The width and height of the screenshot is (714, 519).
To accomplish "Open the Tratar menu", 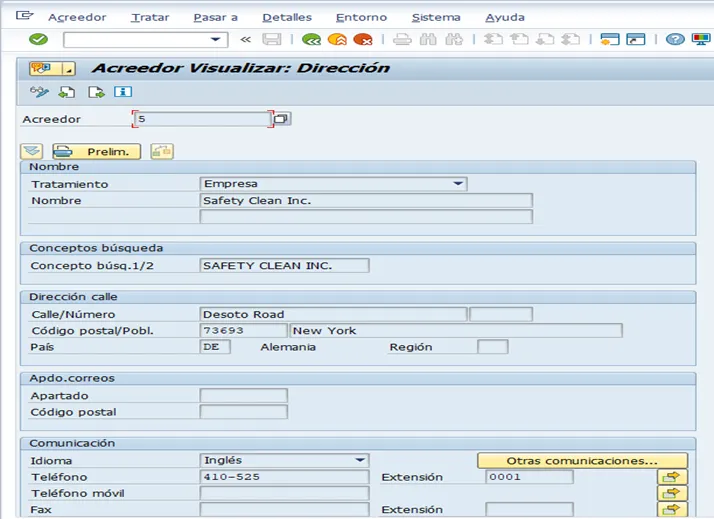I will [x=150, y=17].
